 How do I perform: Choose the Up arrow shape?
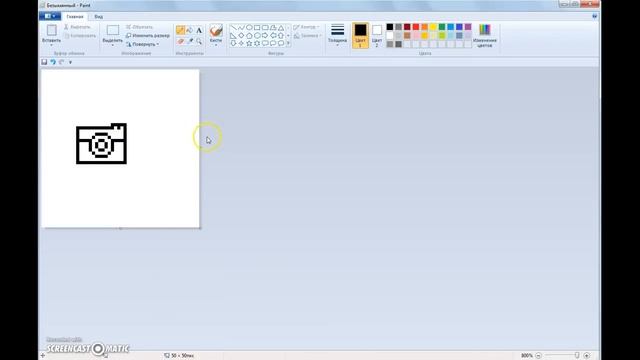tap(281, 36)
